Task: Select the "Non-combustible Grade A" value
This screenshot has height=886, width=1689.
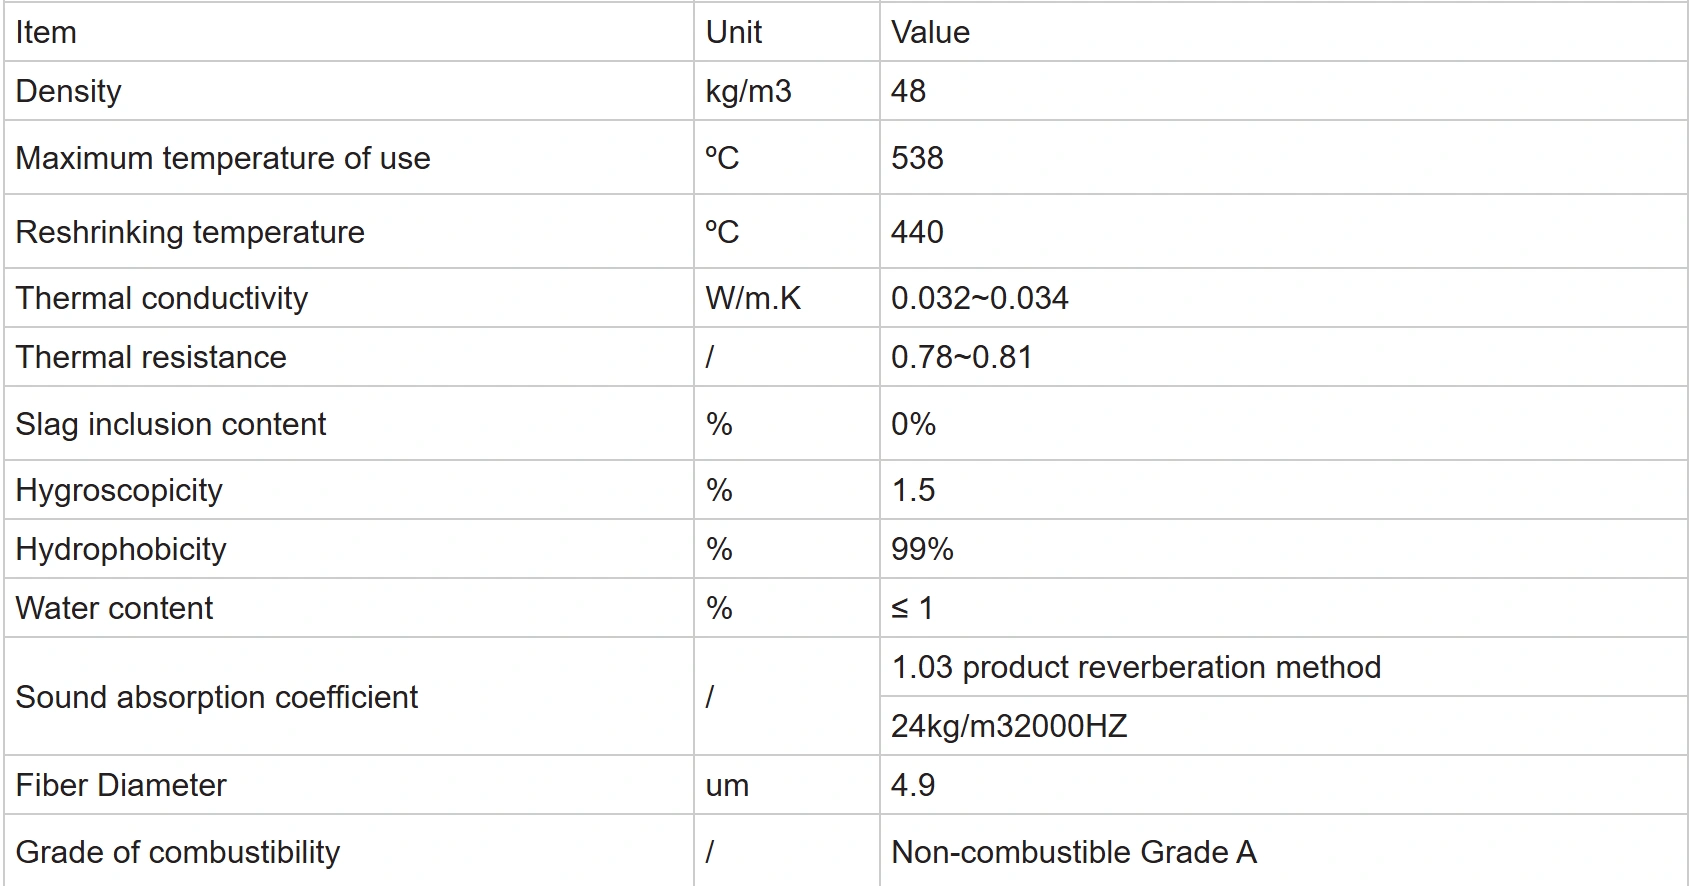Action: (x=1073, y=852)
